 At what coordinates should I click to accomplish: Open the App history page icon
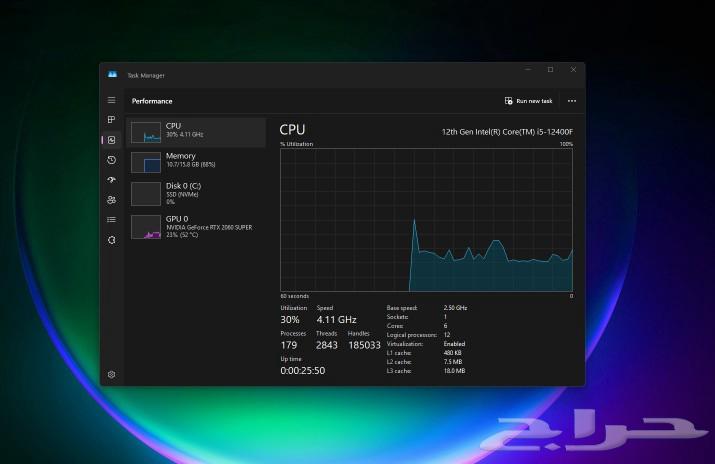[111, 160]
